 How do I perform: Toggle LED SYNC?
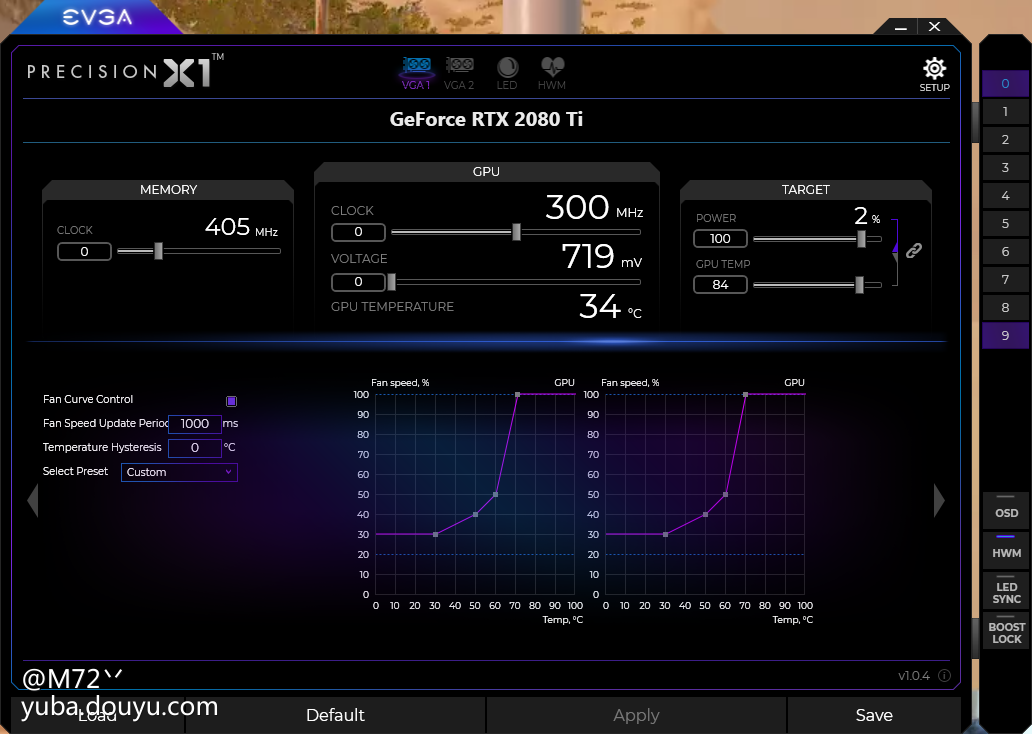click(x=1006, y=589)
